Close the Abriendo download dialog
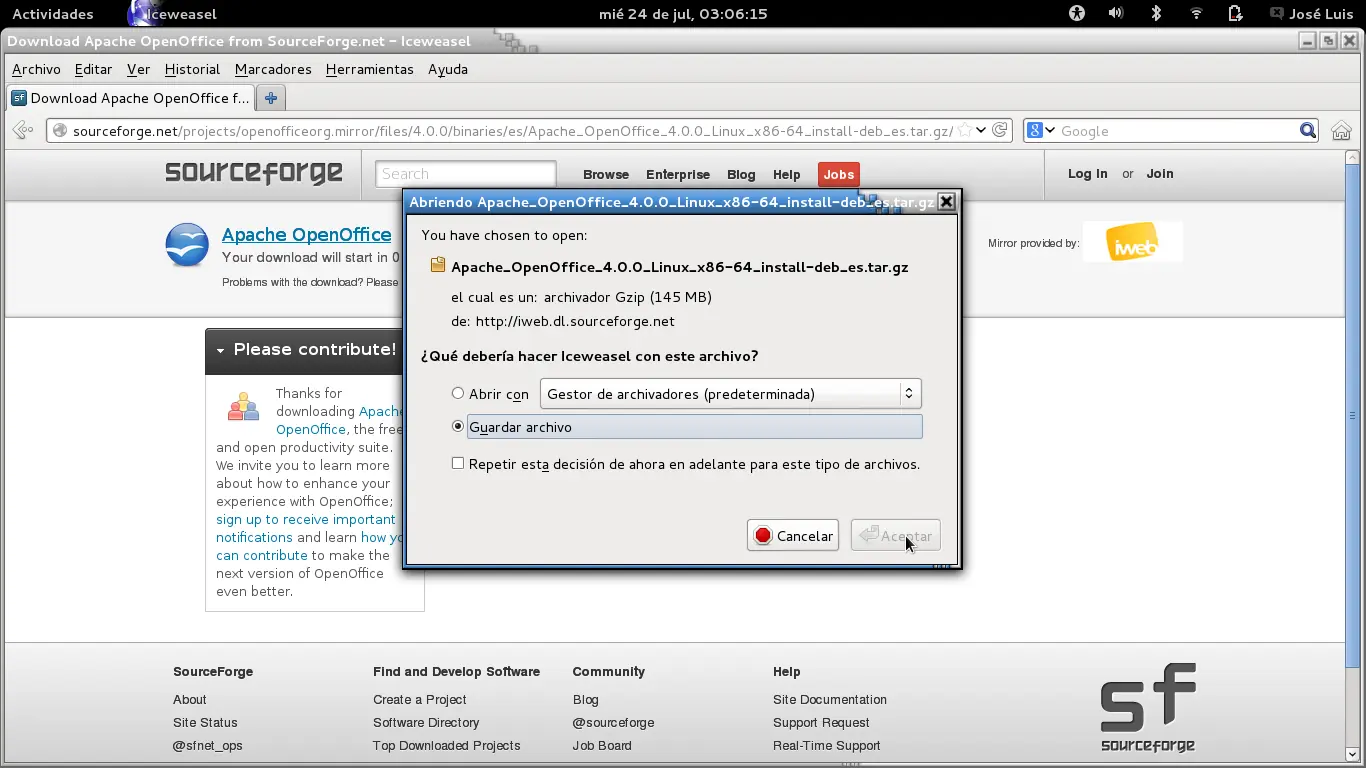The width and height of the screenshot is (1366, 768). [x=946, y=201]
